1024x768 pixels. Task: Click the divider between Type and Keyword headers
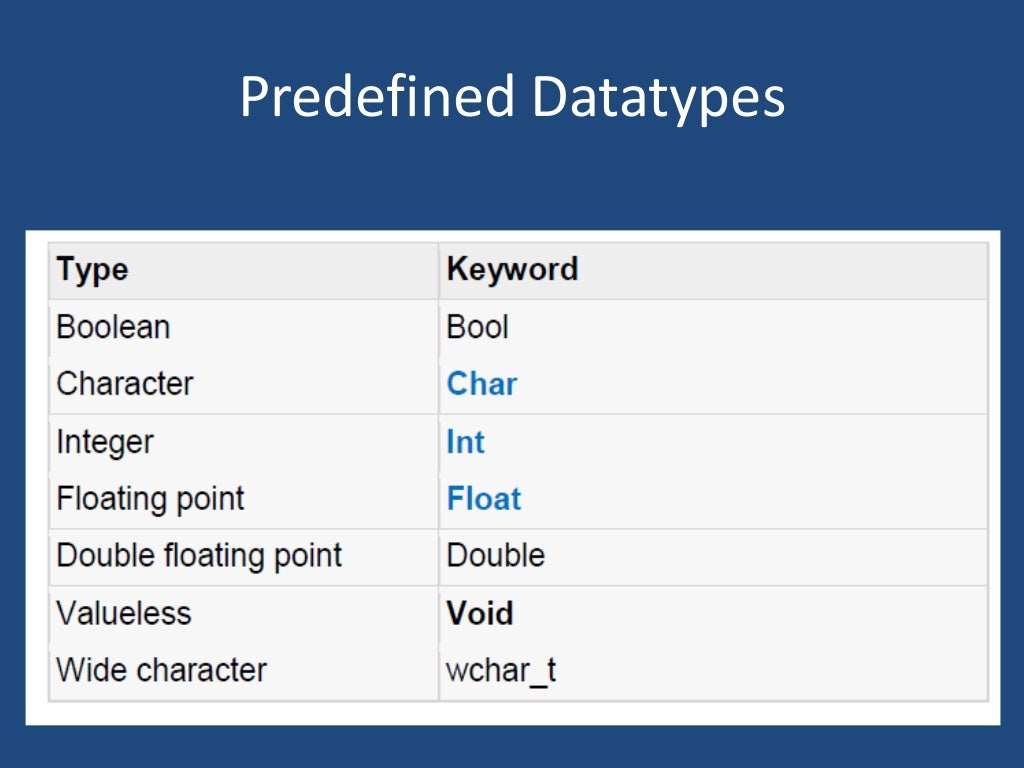[438, 270]
